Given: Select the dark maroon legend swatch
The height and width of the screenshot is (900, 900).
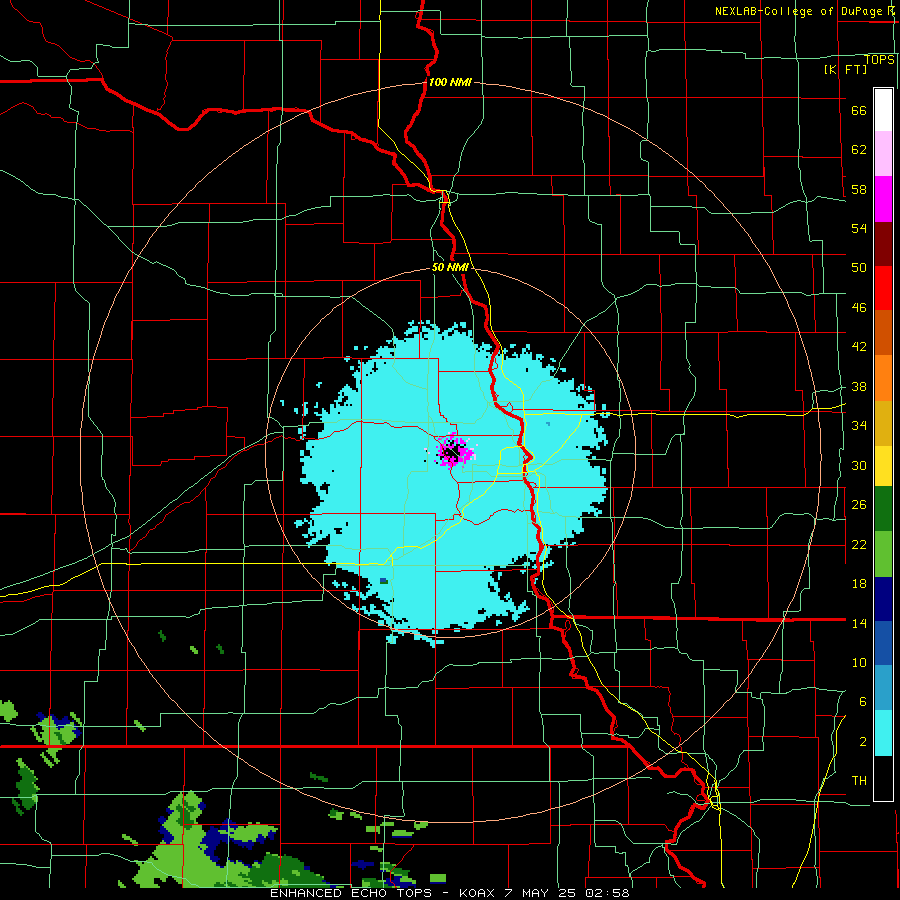Looking at the screenshot, I should (x=883, y=244).
